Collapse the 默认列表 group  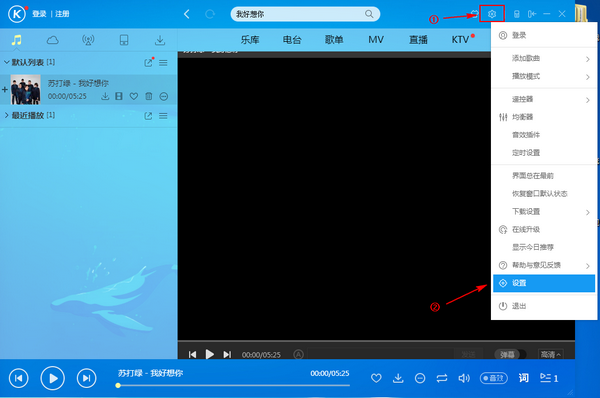pos(7,62)
